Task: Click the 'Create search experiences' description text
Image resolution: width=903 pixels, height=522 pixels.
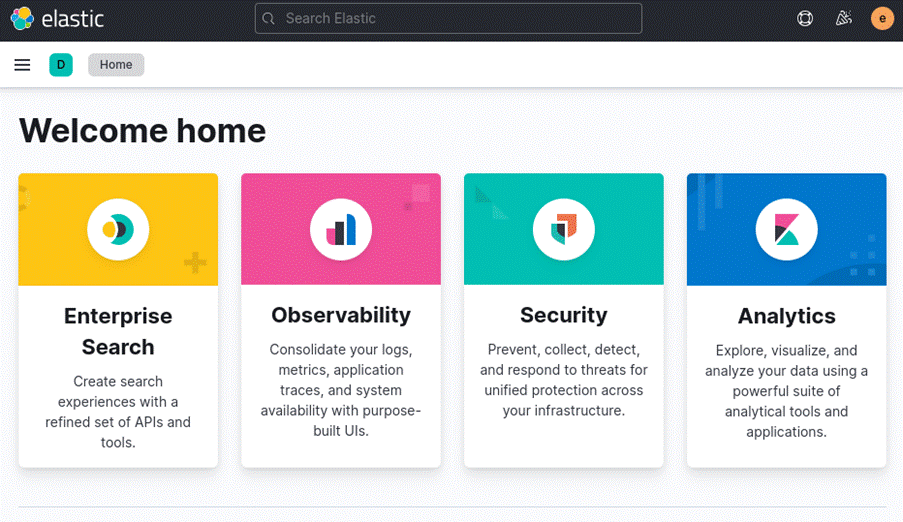Action: pyautogui.click(x=118, y=412)
